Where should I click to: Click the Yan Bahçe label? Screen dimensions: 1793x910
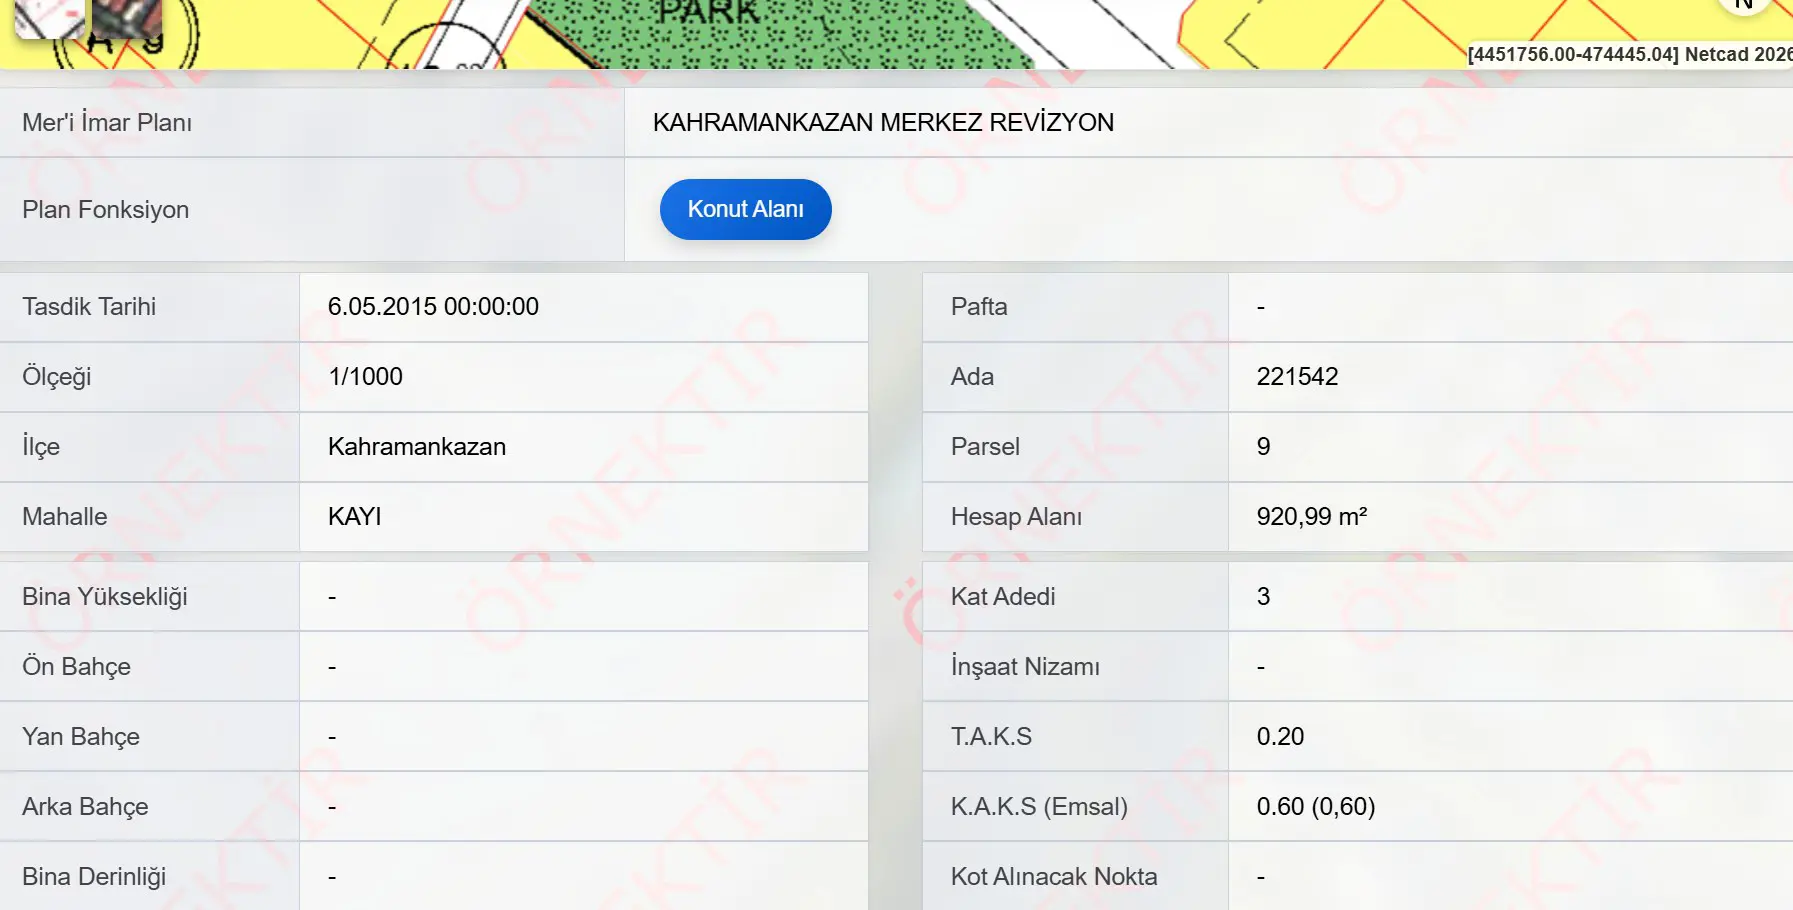pyautogui.click(x=81, y=737)
